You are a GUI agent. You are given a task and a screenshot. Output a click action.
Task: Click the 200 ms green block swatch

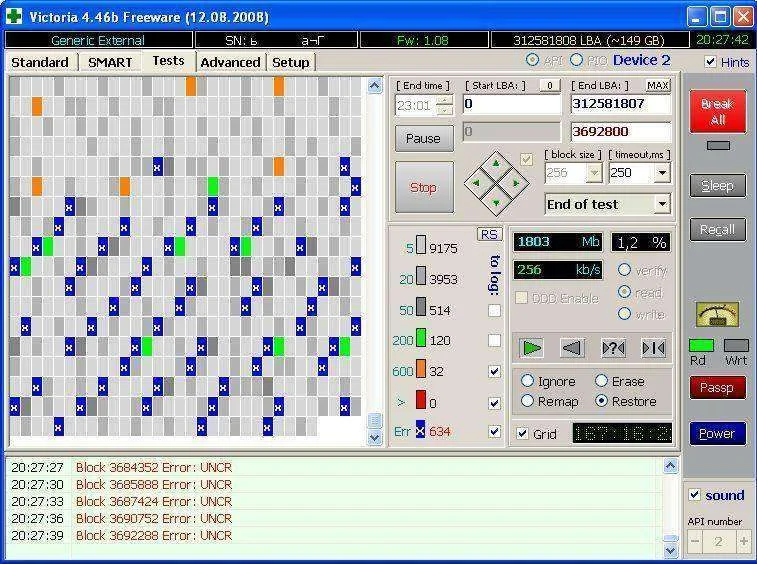[421, 338]
